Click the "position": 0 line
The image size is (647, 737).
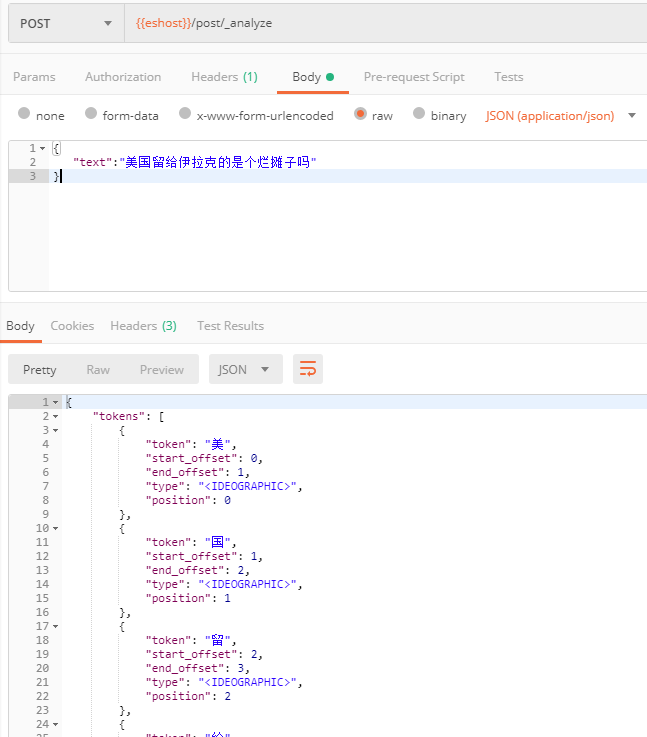188,500
